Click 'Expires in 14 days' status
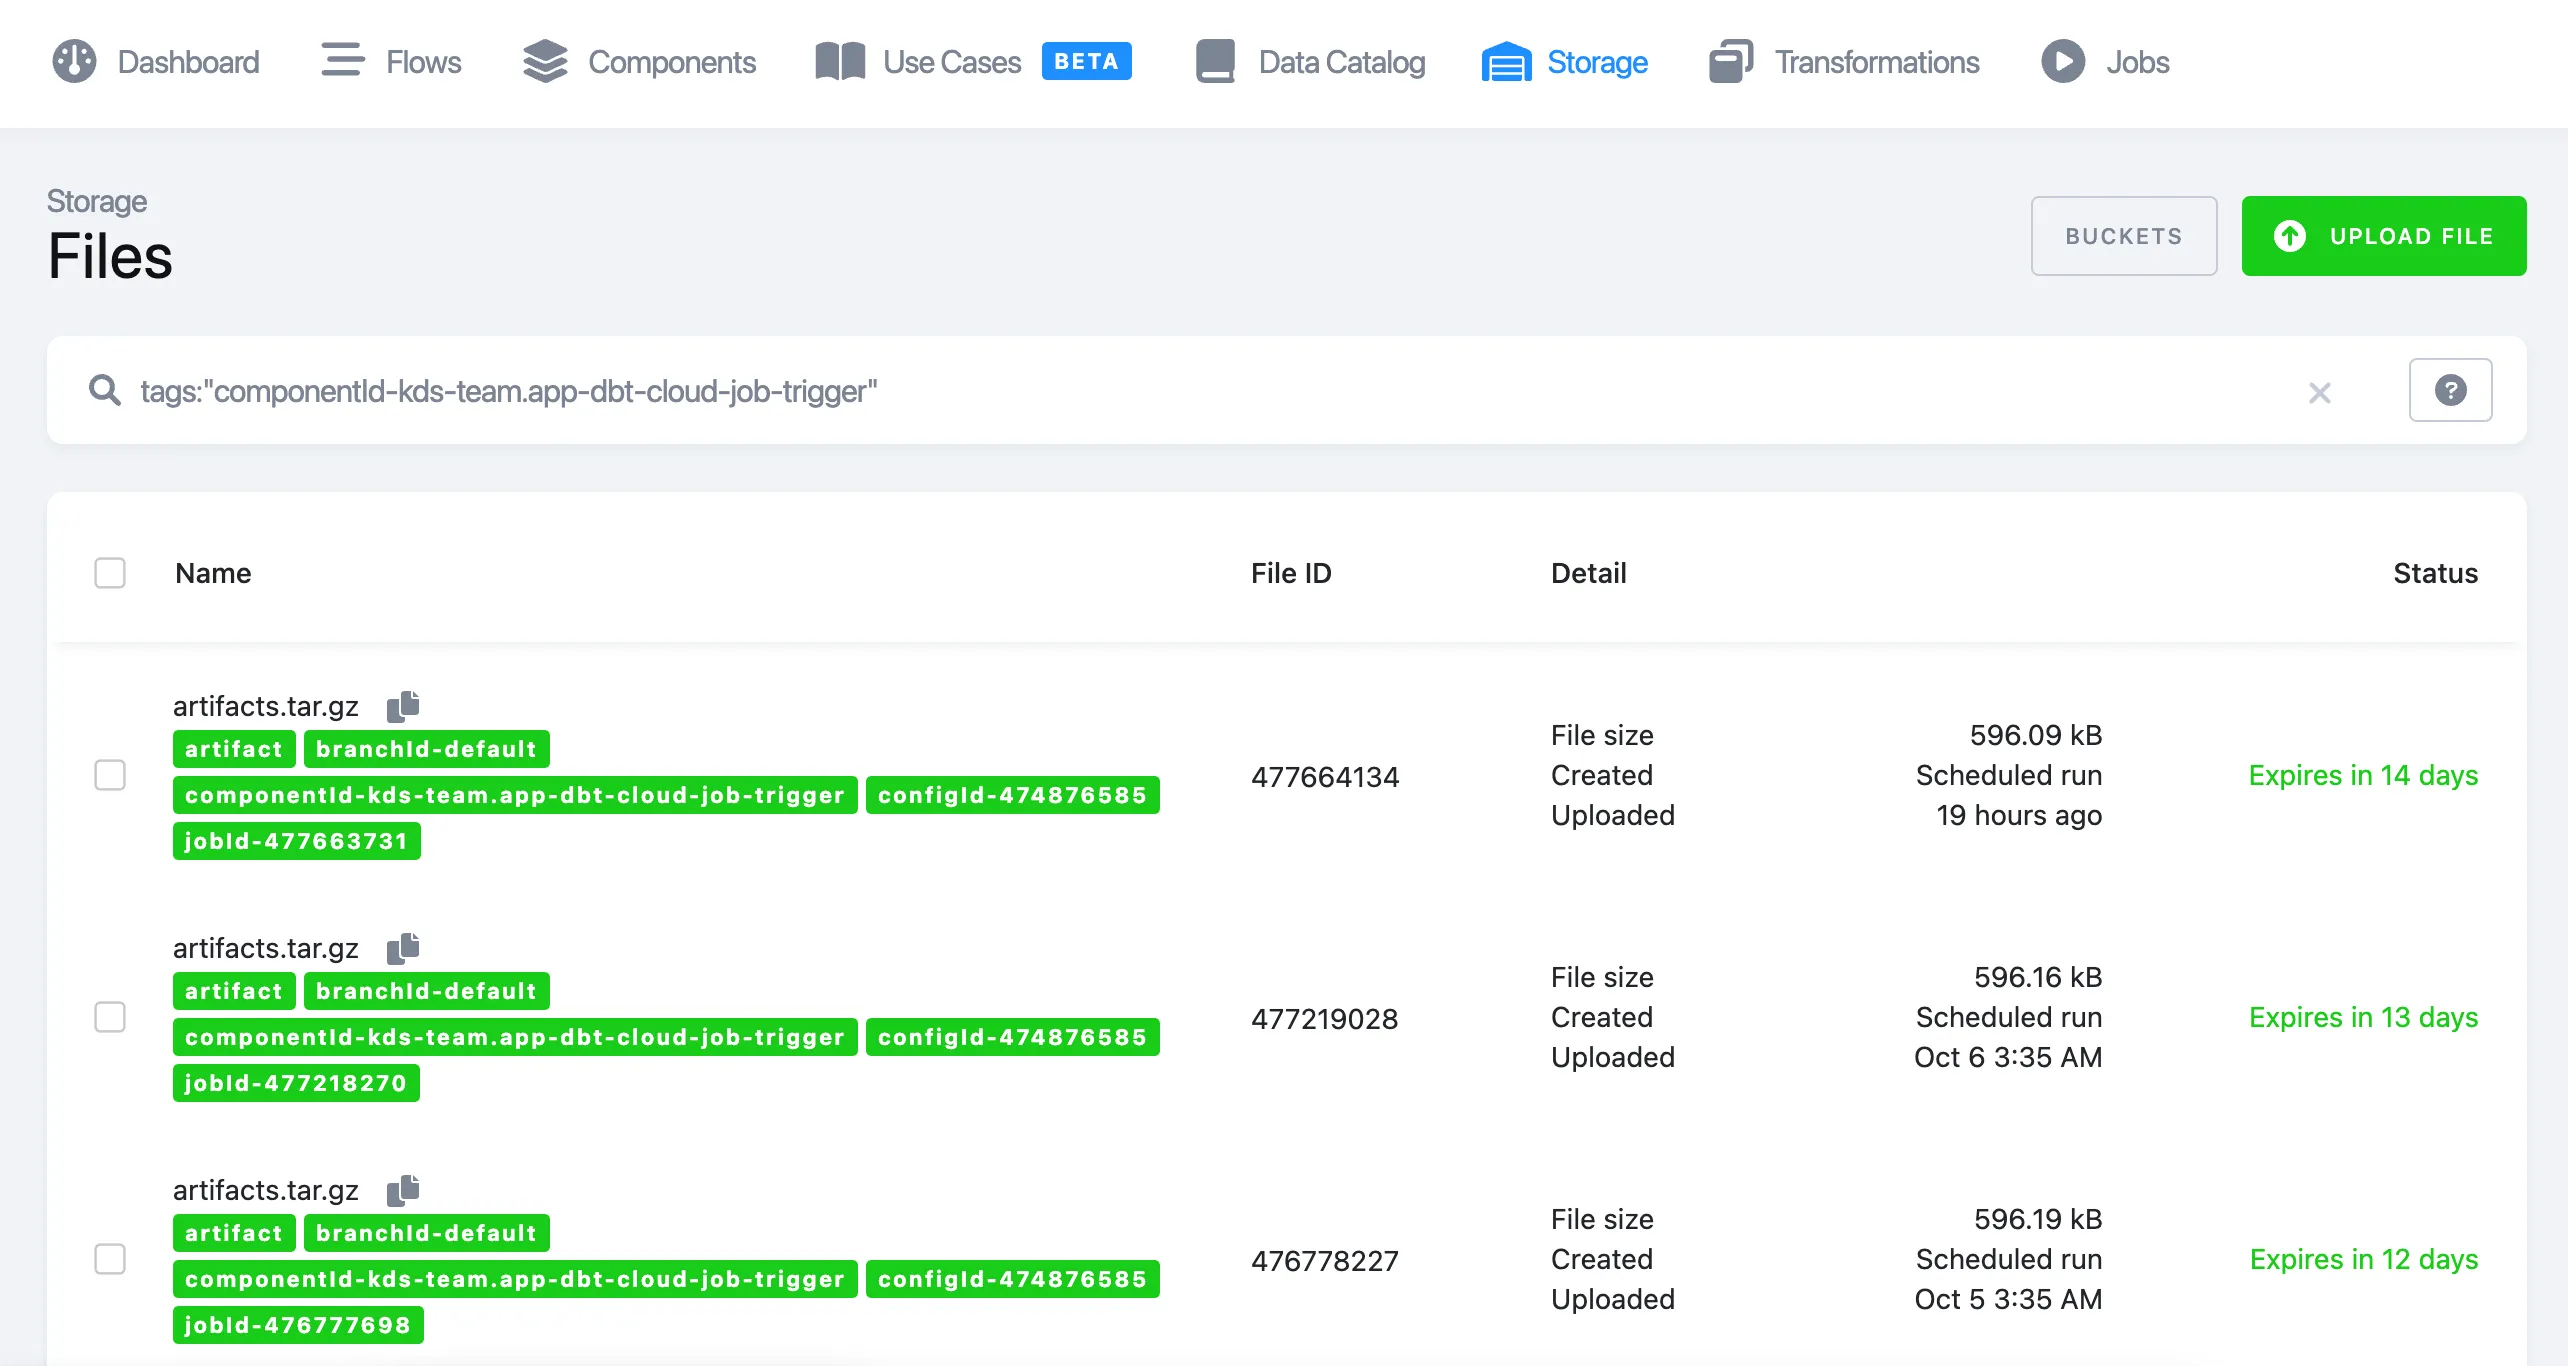Viewport: 2568px width, 1366px height. click(x=2363, y=775)
